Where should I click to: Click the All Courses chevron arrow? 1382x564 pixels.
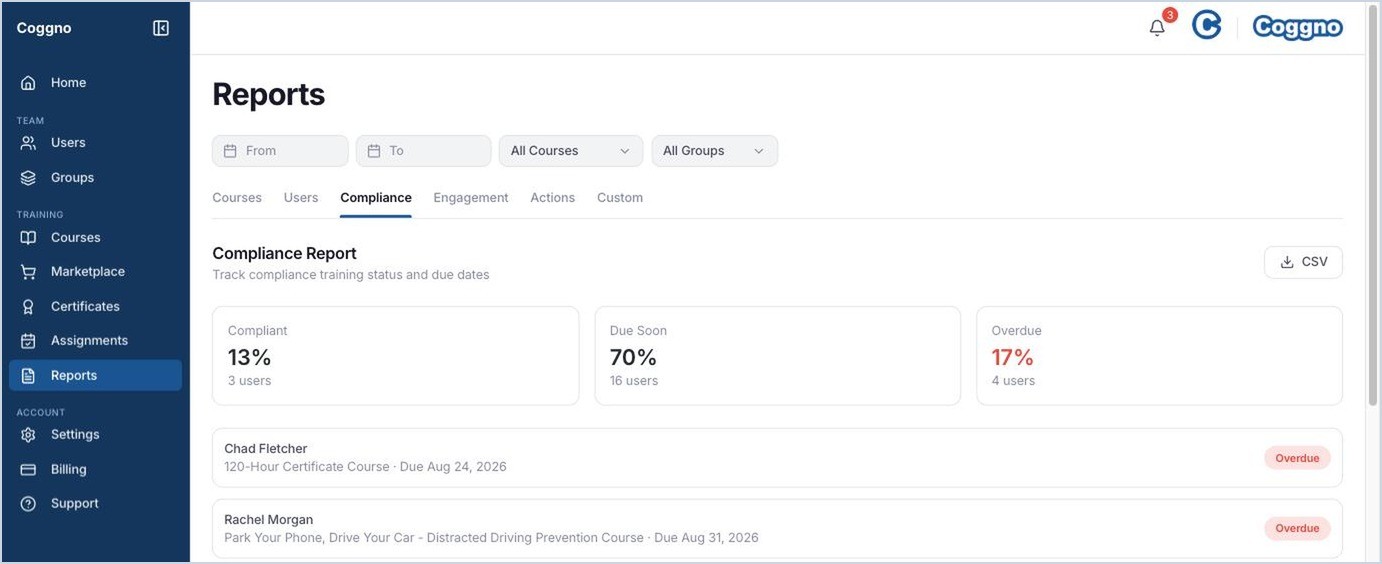(625, 151)
